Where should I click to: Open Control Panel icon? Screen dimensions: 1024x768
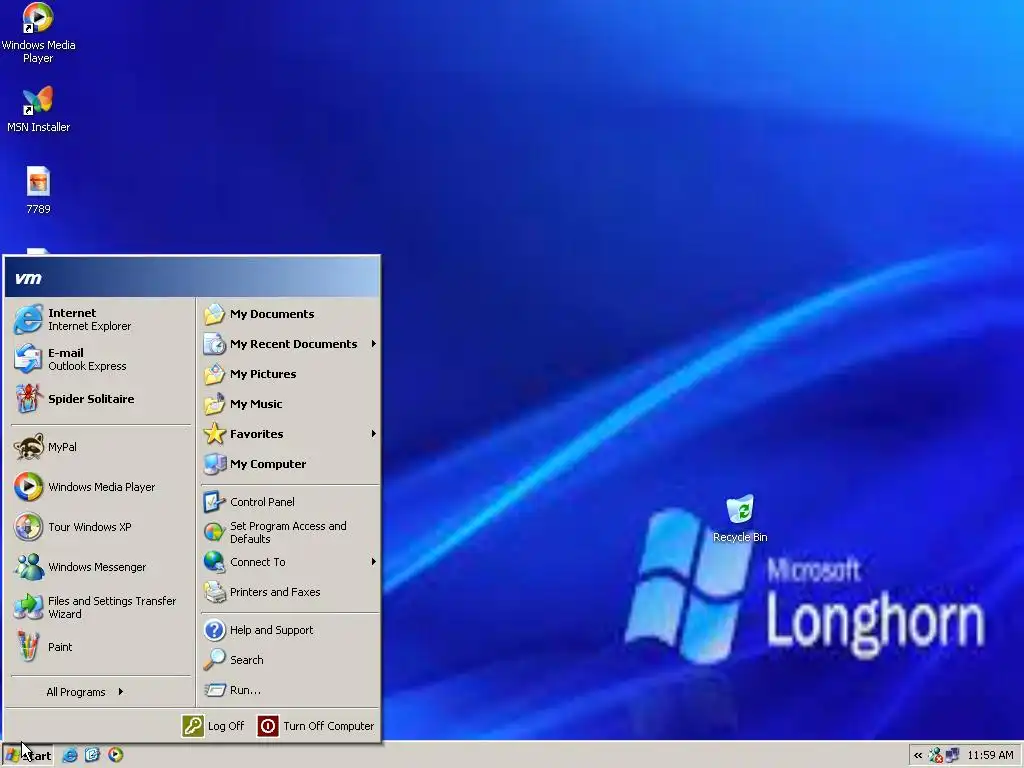click(214, 502)
